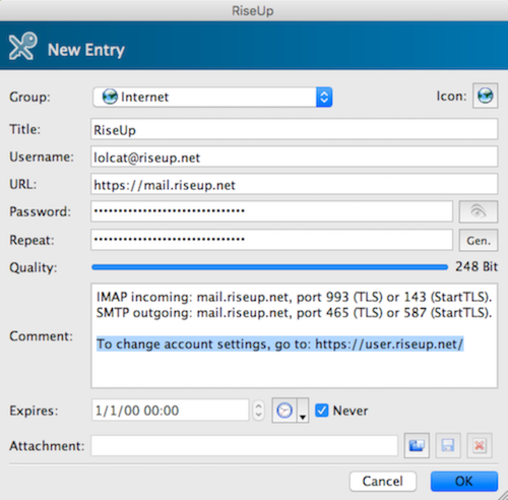Uncheck the Never expires checkbox

click(x=322, y=410)
